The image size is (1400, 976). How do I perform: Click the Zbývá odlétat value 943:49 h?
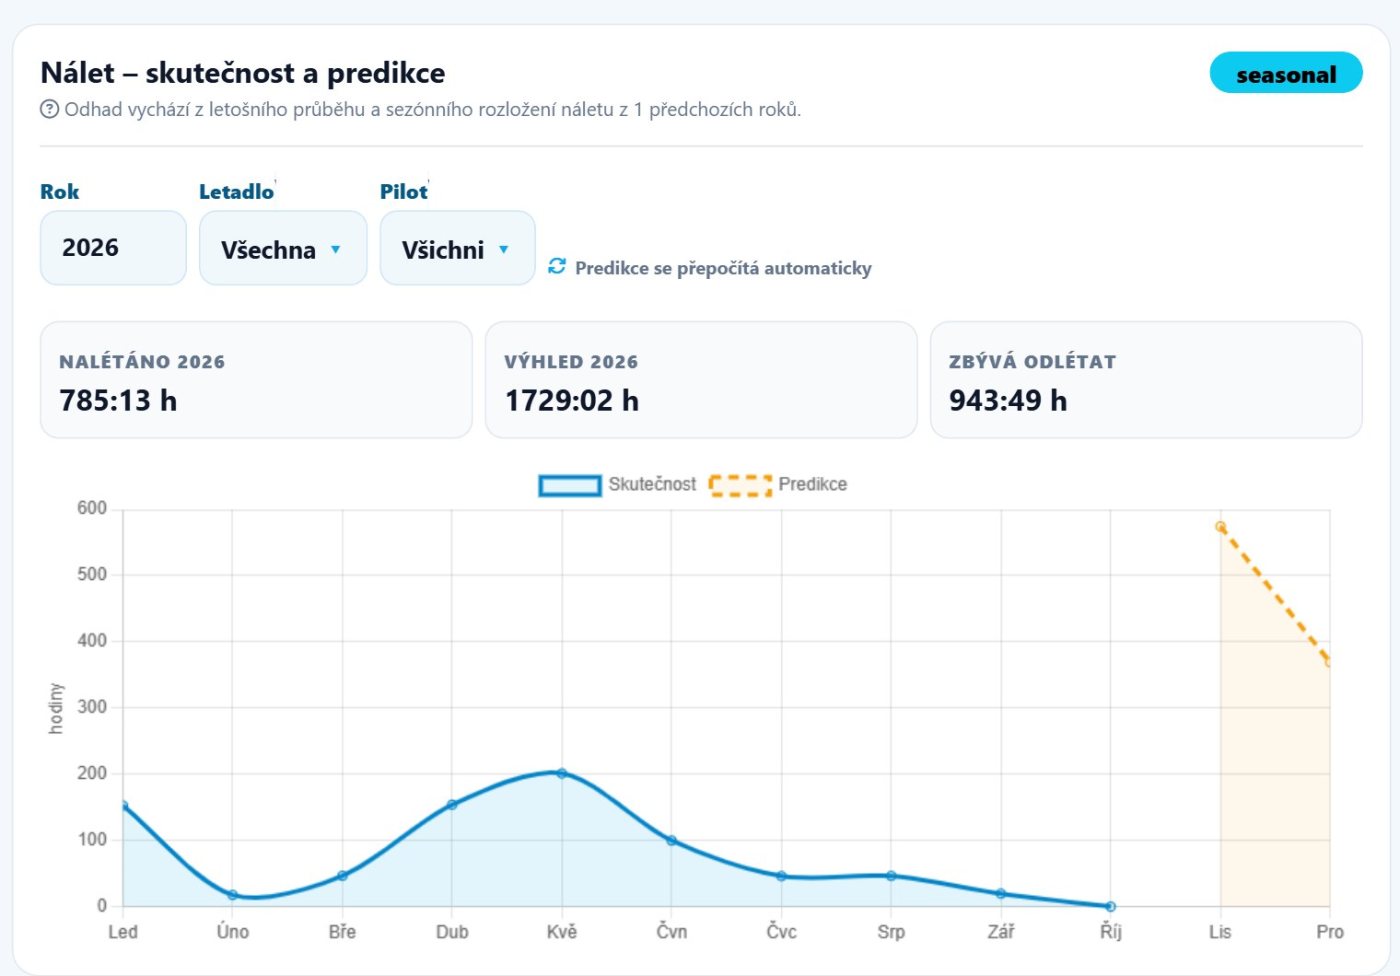[1008, 401]
